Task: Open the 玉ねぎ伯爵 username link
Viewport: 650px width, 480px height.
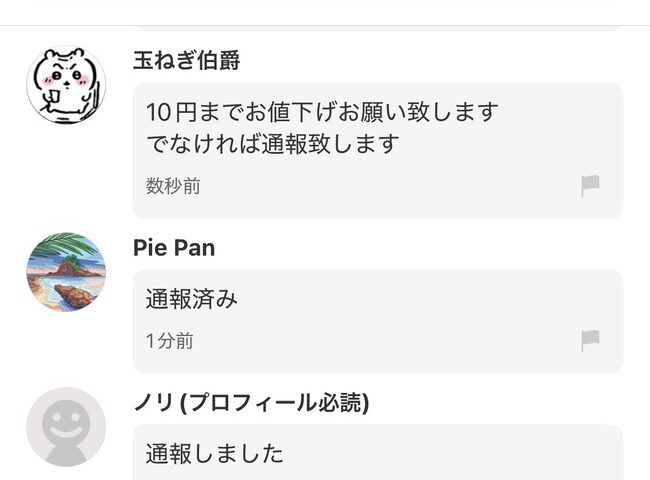Action: (x=187, y=61)
